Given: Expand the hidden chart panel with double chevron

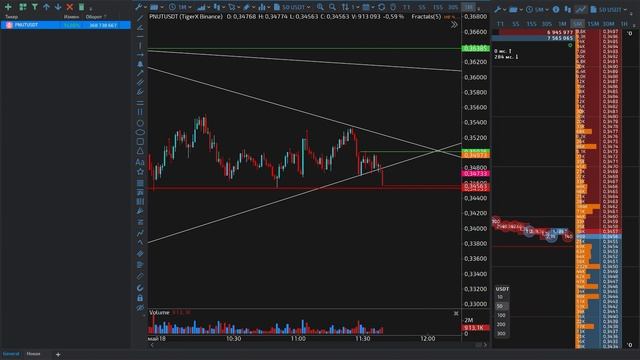Looking at the screenshot, I should tap(454, 25).
